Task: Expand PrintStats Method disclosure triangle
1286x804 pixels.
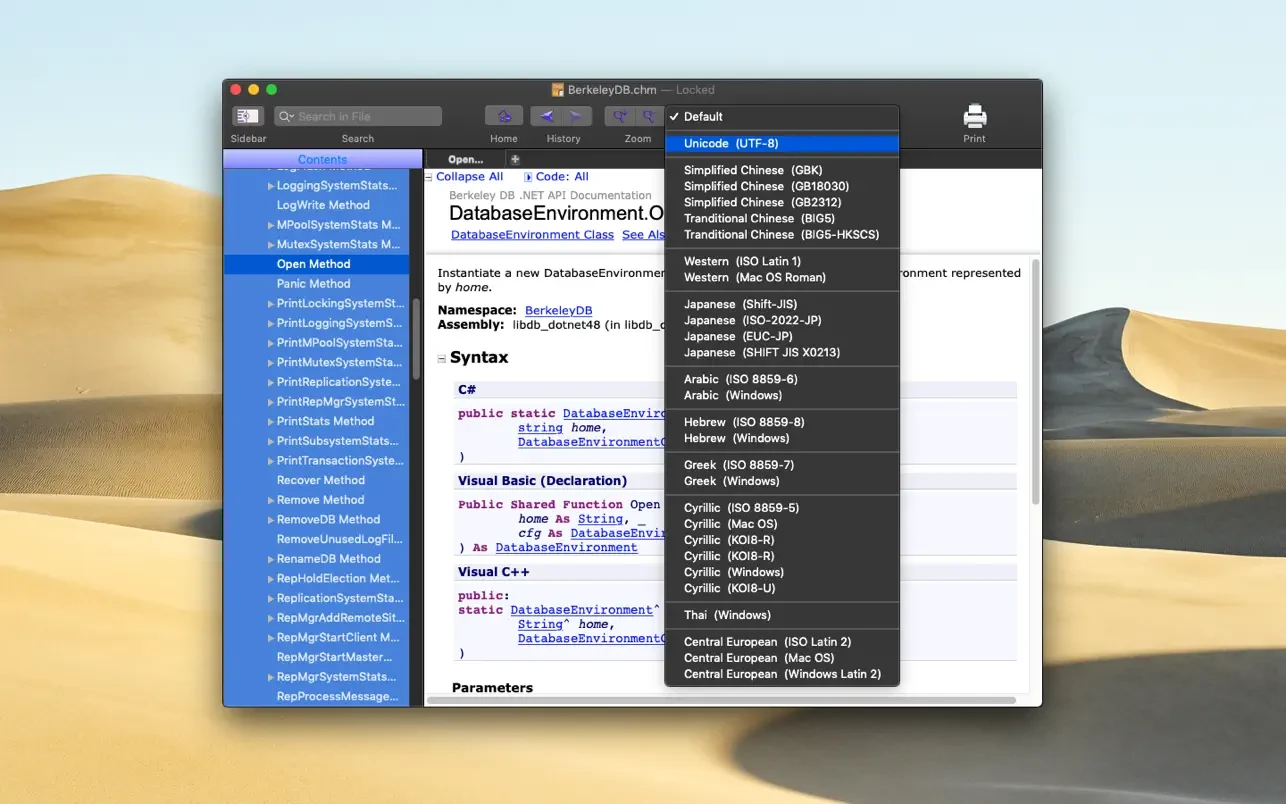Action: [x=270, y=422]
